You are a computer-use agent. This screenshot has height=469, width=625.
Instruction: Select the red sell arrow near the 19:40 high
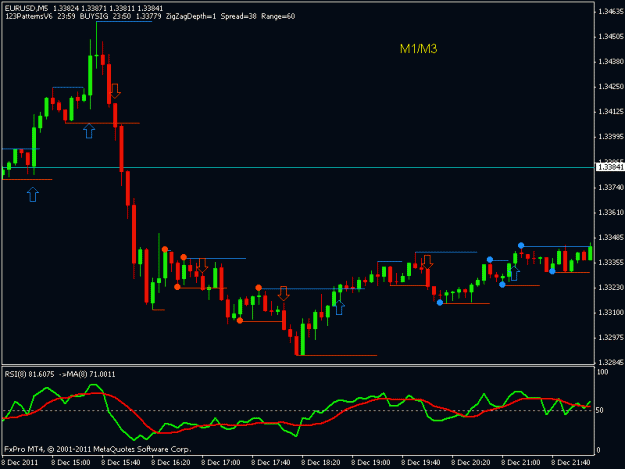coord(427,262)
